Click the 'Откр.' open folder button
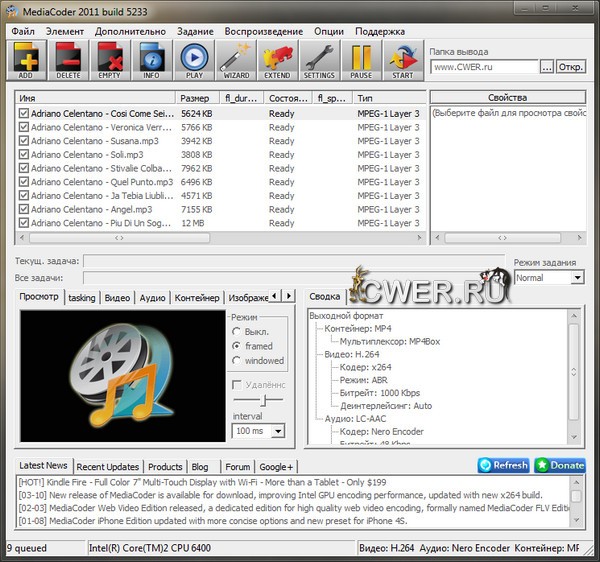Image resolution: width=600 pixels, height=562 pixels. pos(571,67)
